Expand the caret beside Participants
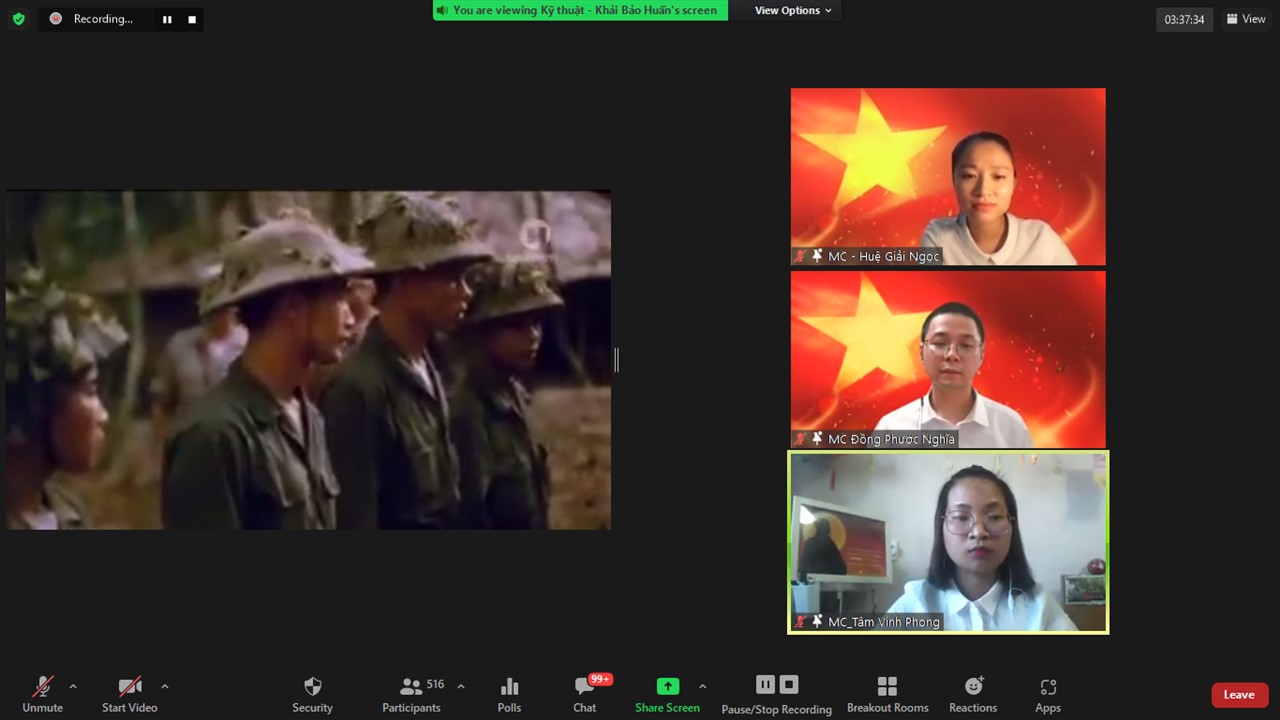1280x720 pixels. (461, 686)
